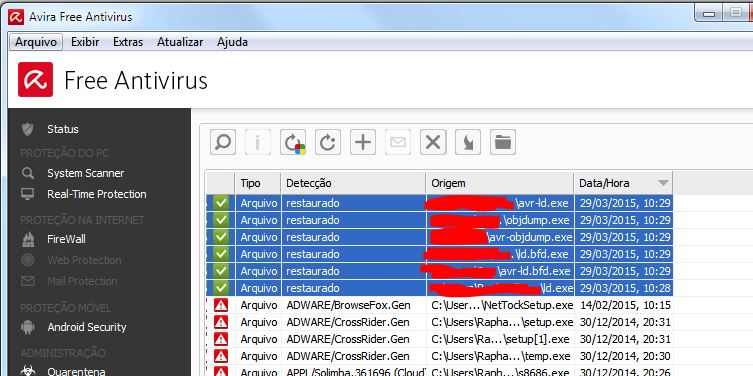Click the monitor icon beside Real-Time Protection
The height and width of the screenshot is (376, 753).
28,194
